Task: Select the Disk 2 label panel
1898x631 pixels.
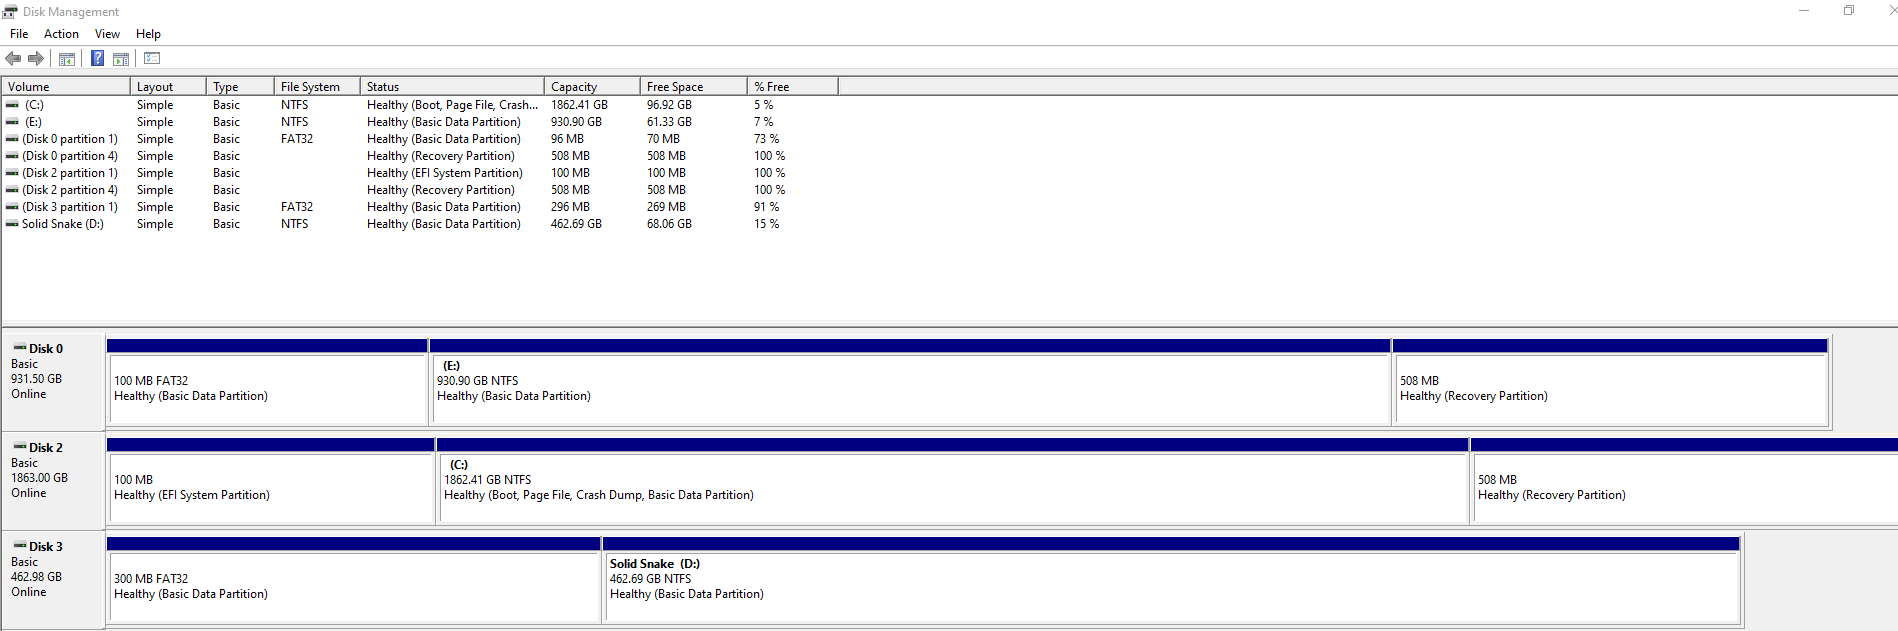Action: pyautogui.click(x=54, y=480)
